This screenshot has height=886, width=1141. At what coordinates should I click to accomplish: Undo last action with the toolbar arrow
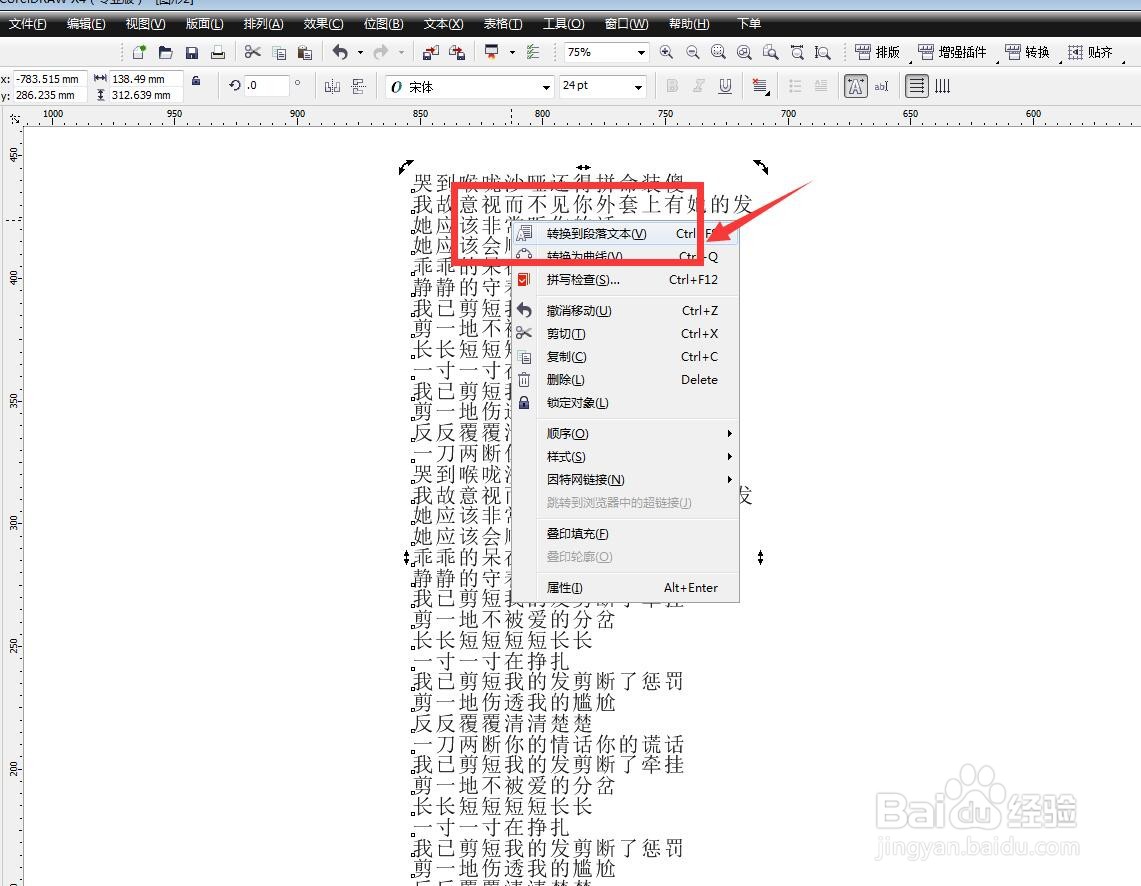(x=340, y=52)
